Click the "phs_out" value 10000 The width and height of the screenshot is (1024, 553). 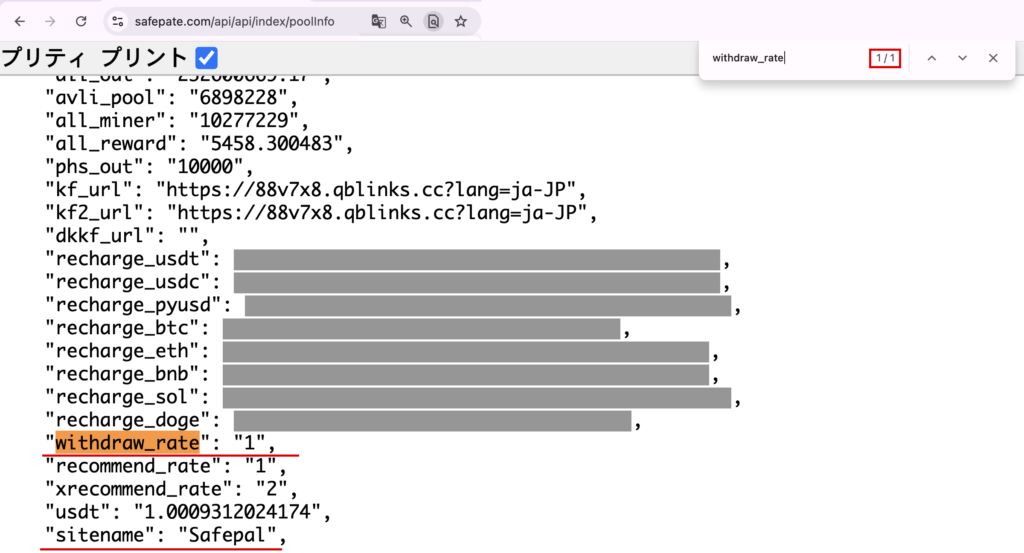205,167
